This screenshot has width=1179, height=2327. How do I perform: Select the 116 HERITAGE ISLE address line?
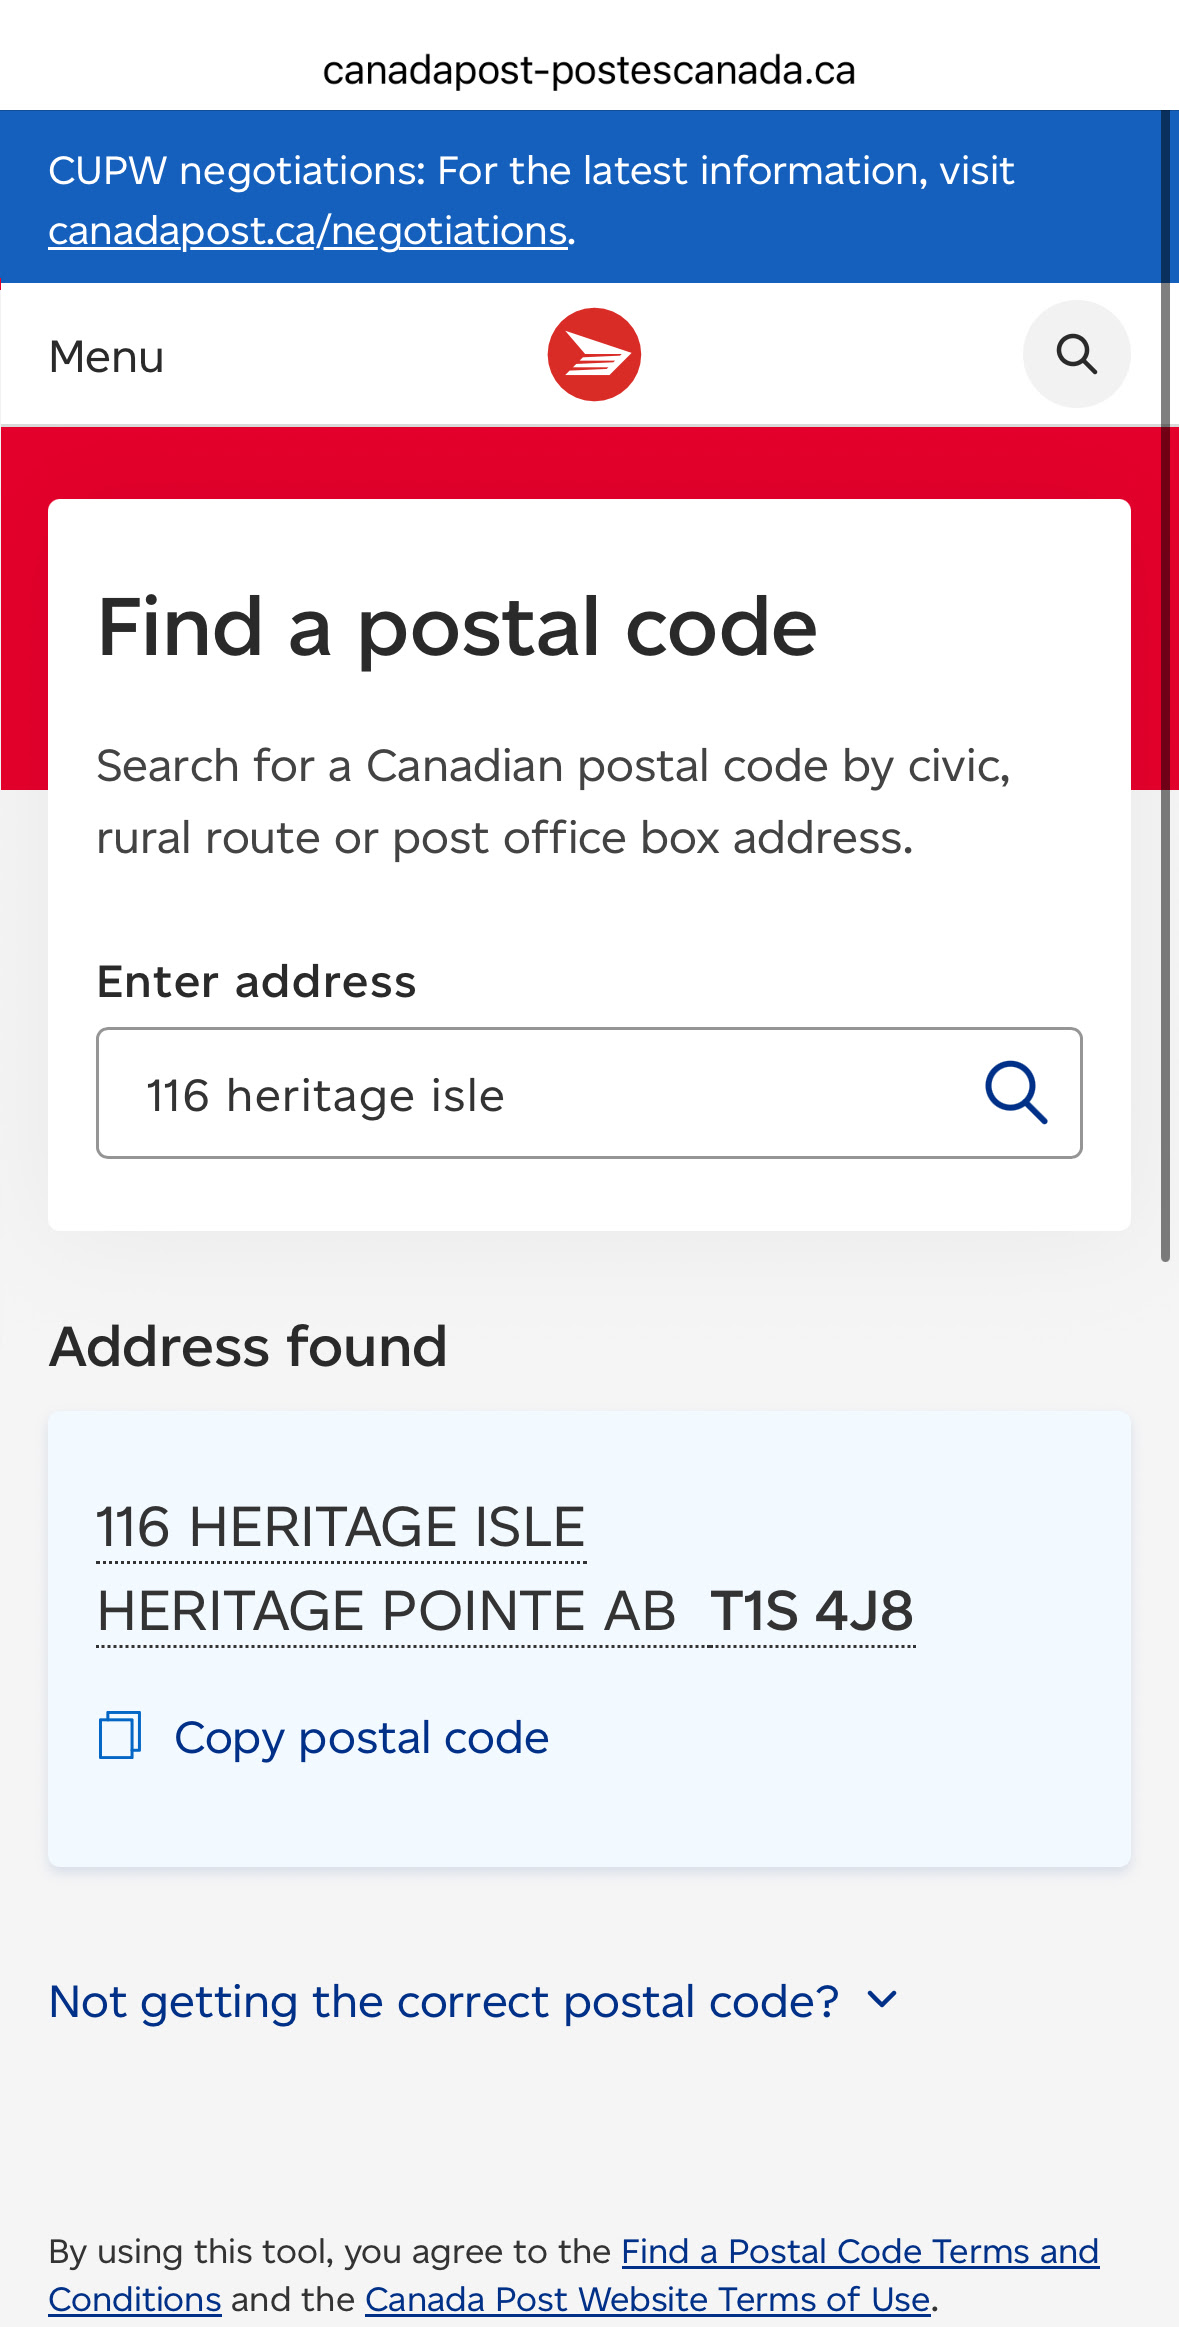[341, 1528]
